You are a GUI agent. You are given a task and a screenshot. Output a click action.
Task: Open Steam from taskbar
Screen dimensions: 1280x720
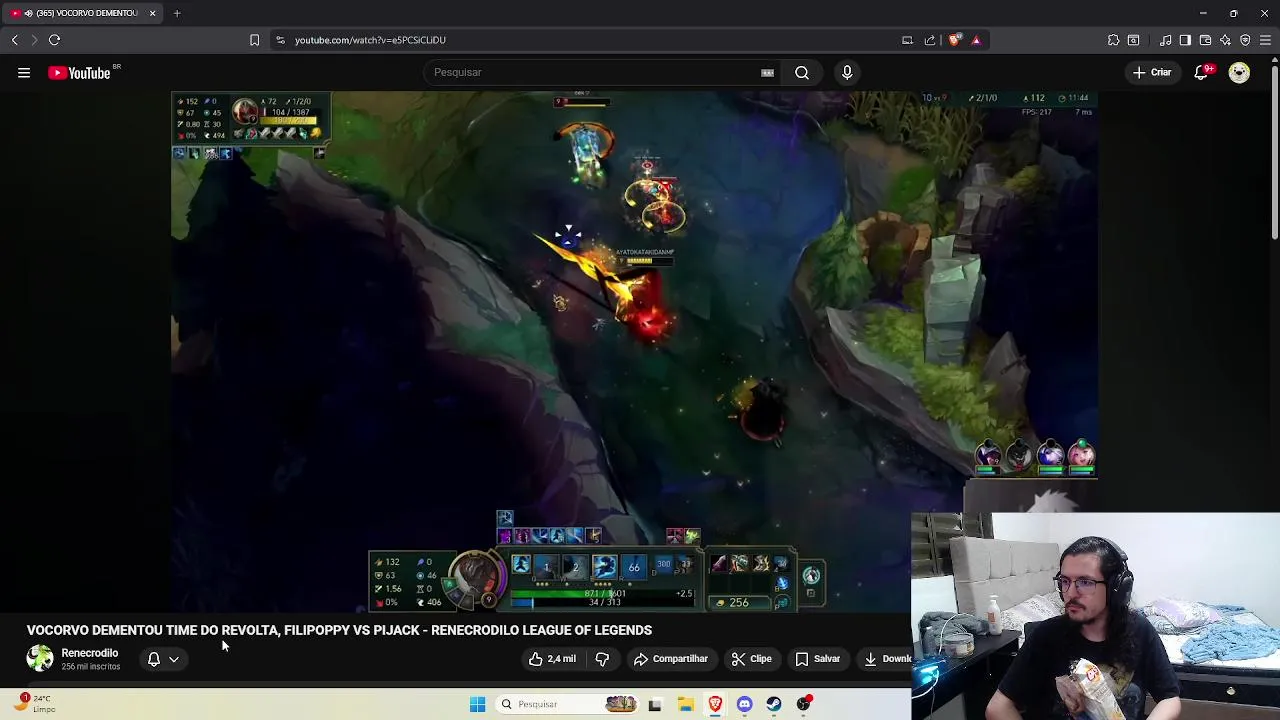coord(774,704)
